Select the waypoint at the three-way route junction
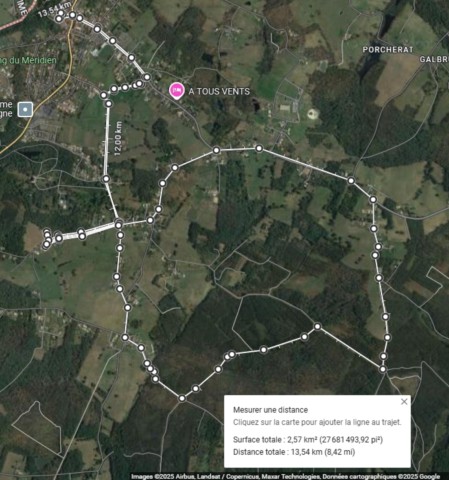This screenshot has width=449, height=480. 118,225
